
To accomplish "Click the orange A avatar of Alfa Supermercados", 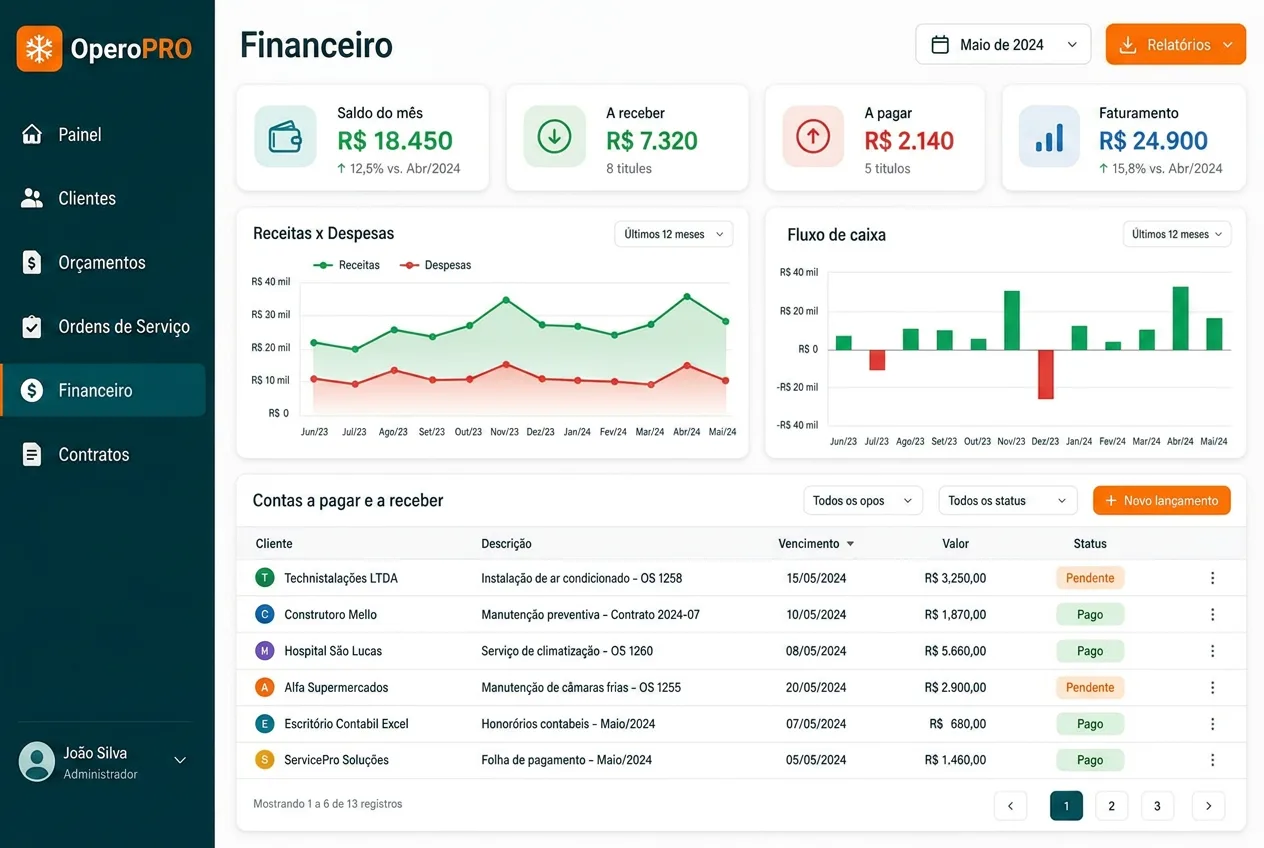I will click(x=265, y=687).
